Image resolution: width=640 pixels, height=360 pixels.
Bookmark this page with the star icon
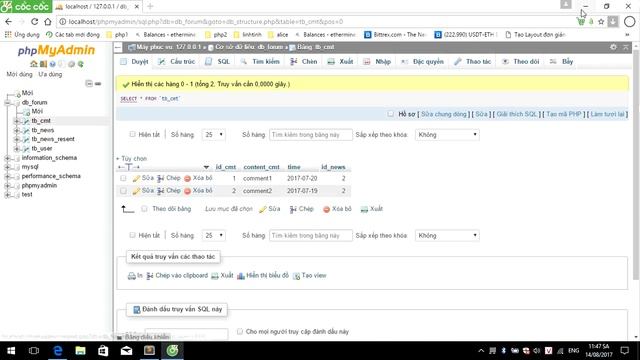[x=601, y=22]
